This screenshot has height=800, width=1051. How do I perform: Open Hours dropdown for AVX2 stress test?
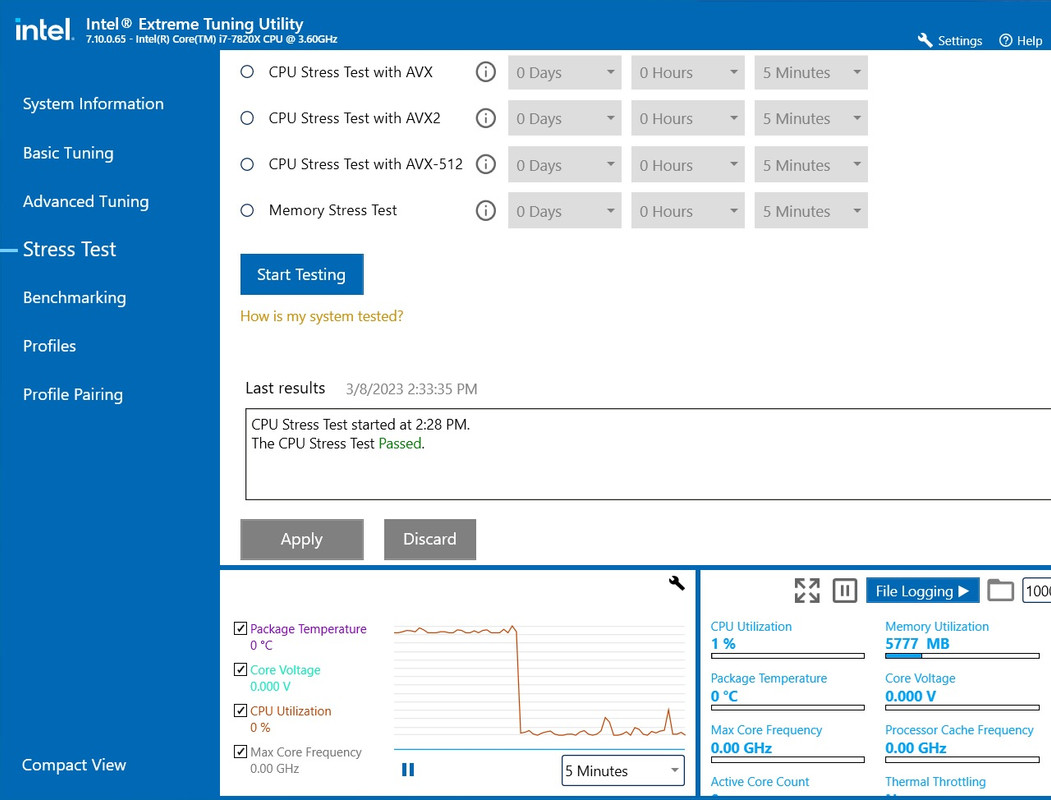coord(688,118)
